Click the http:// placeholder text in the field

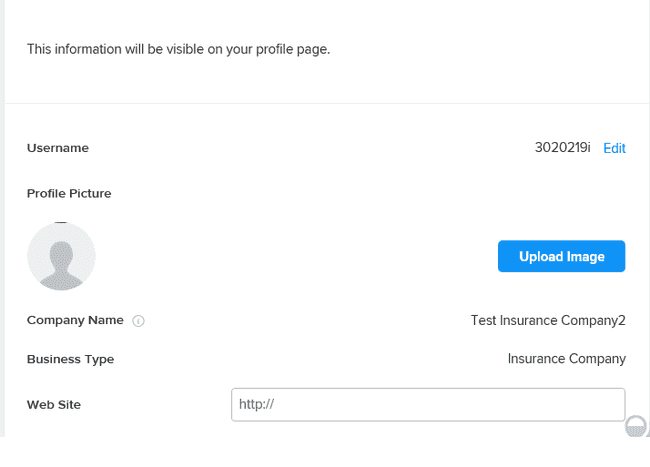pyautogui.click(x=256, y=405)
